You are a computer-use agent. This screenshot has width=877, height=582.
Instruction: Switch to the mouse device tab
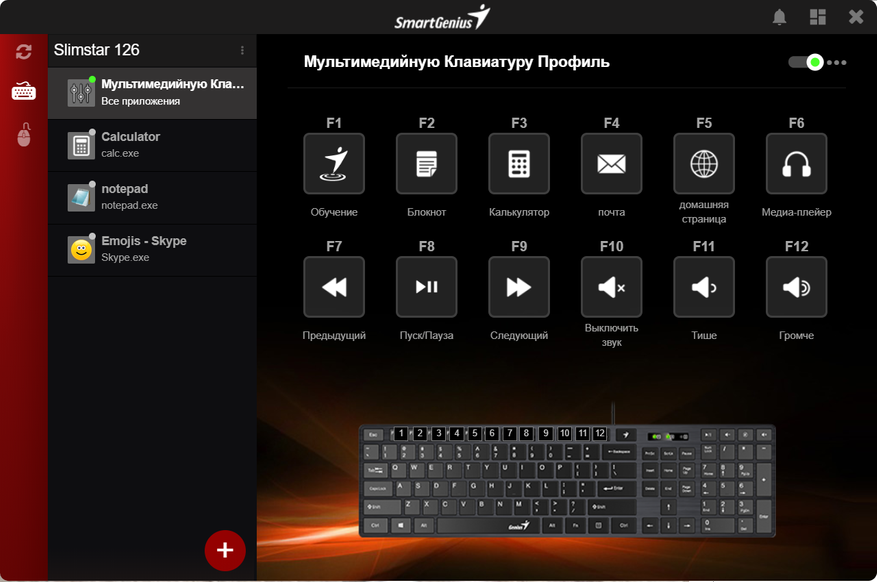coord(23,134)
